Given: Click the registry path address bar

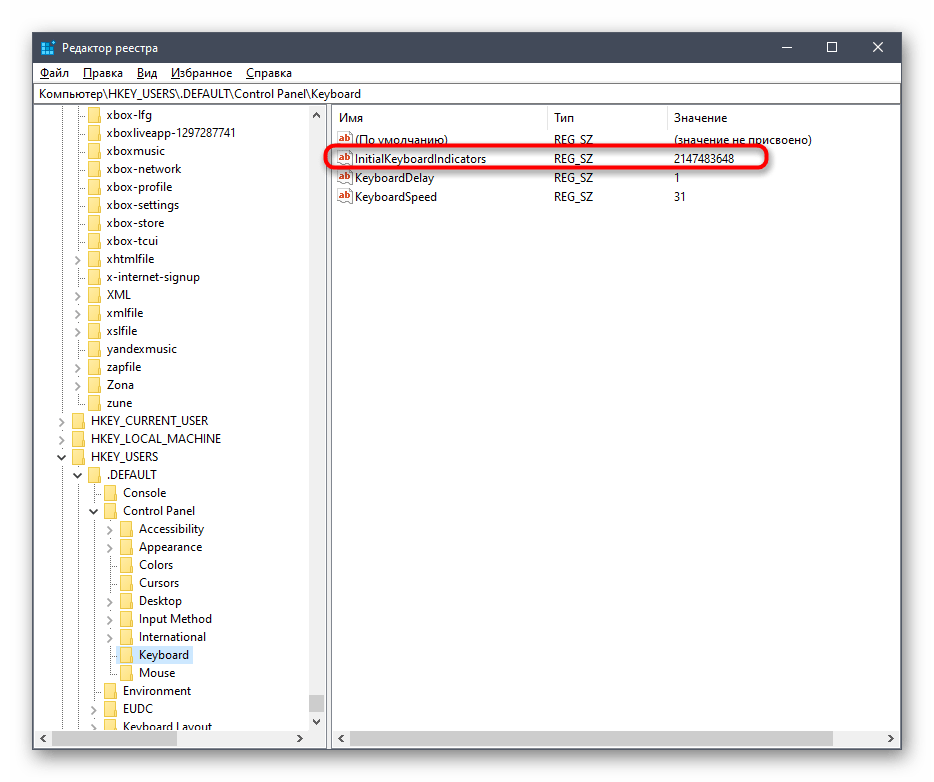Looking at the screenshot, I should coord(466,94).
